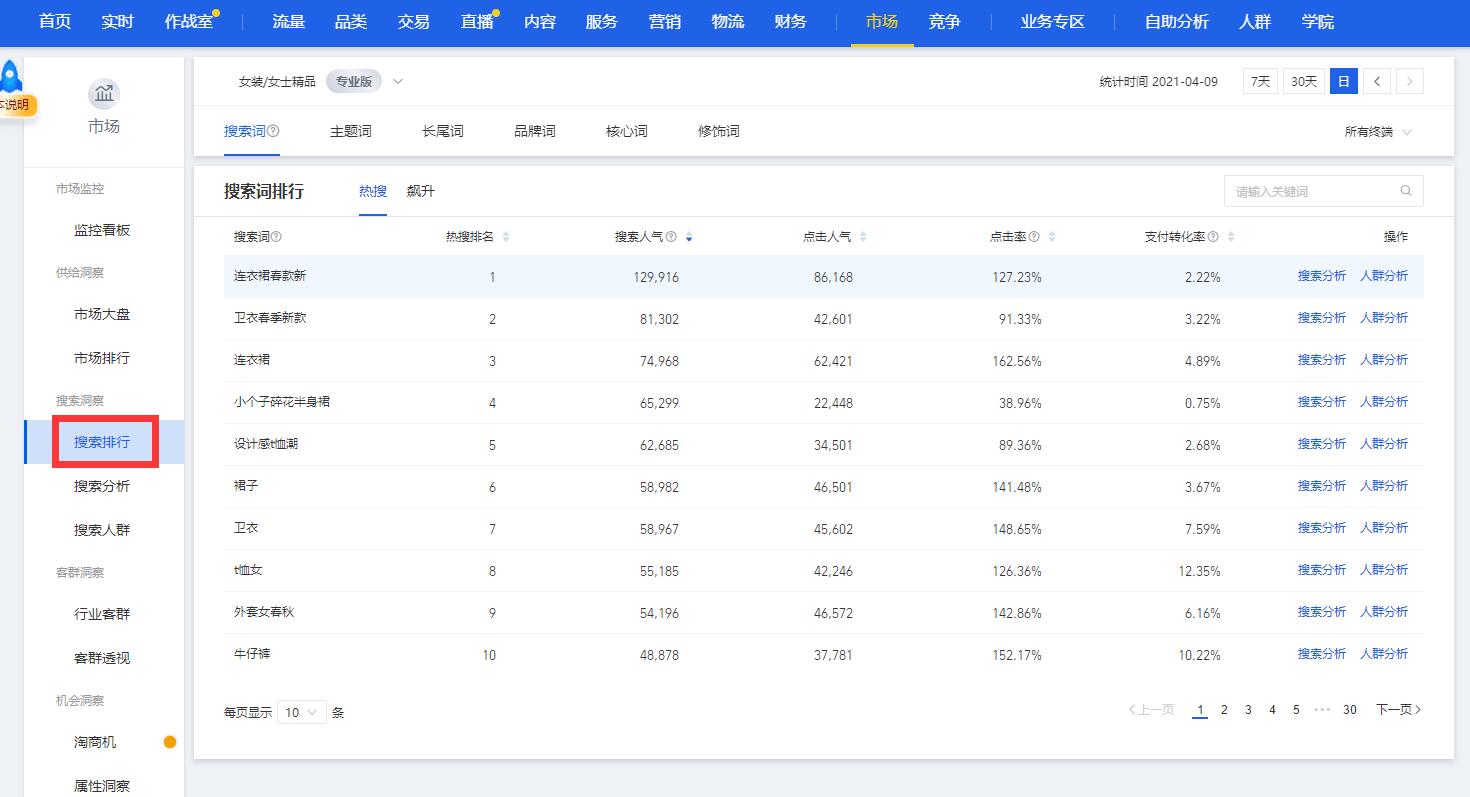This screenshot has height=797, width=1470.
Task: Click the magnifier search icon in keyword box
Action: [x=1406, y=190]
